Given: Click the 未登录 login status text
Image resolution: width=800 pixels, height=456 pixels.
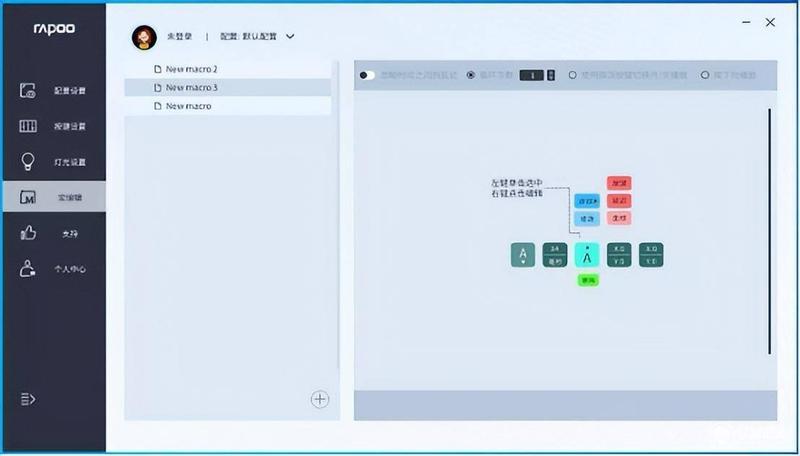Looking at the screenshot, I should pos(180,37).
